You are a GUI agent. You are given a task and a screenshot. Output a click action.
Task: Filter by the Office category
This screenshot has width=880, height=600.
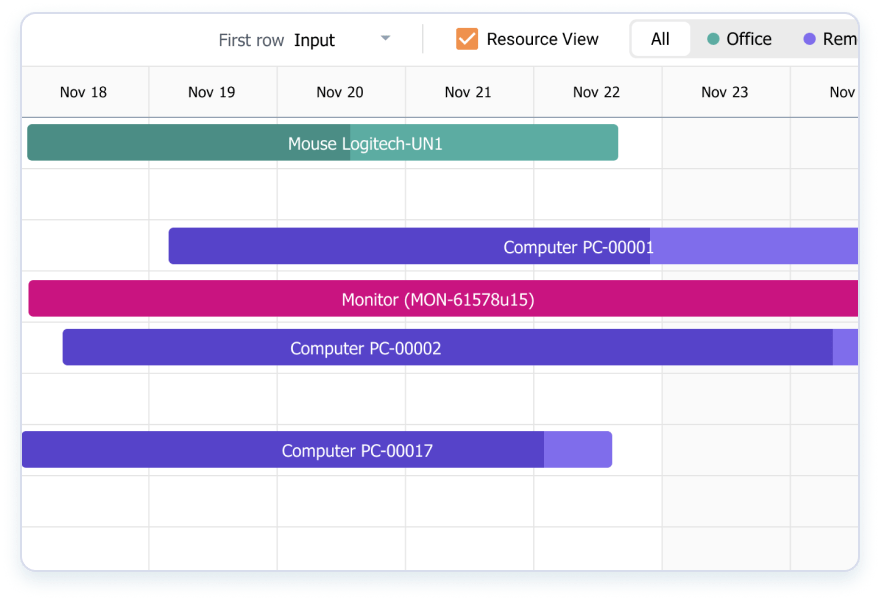[x=739, y=39]
